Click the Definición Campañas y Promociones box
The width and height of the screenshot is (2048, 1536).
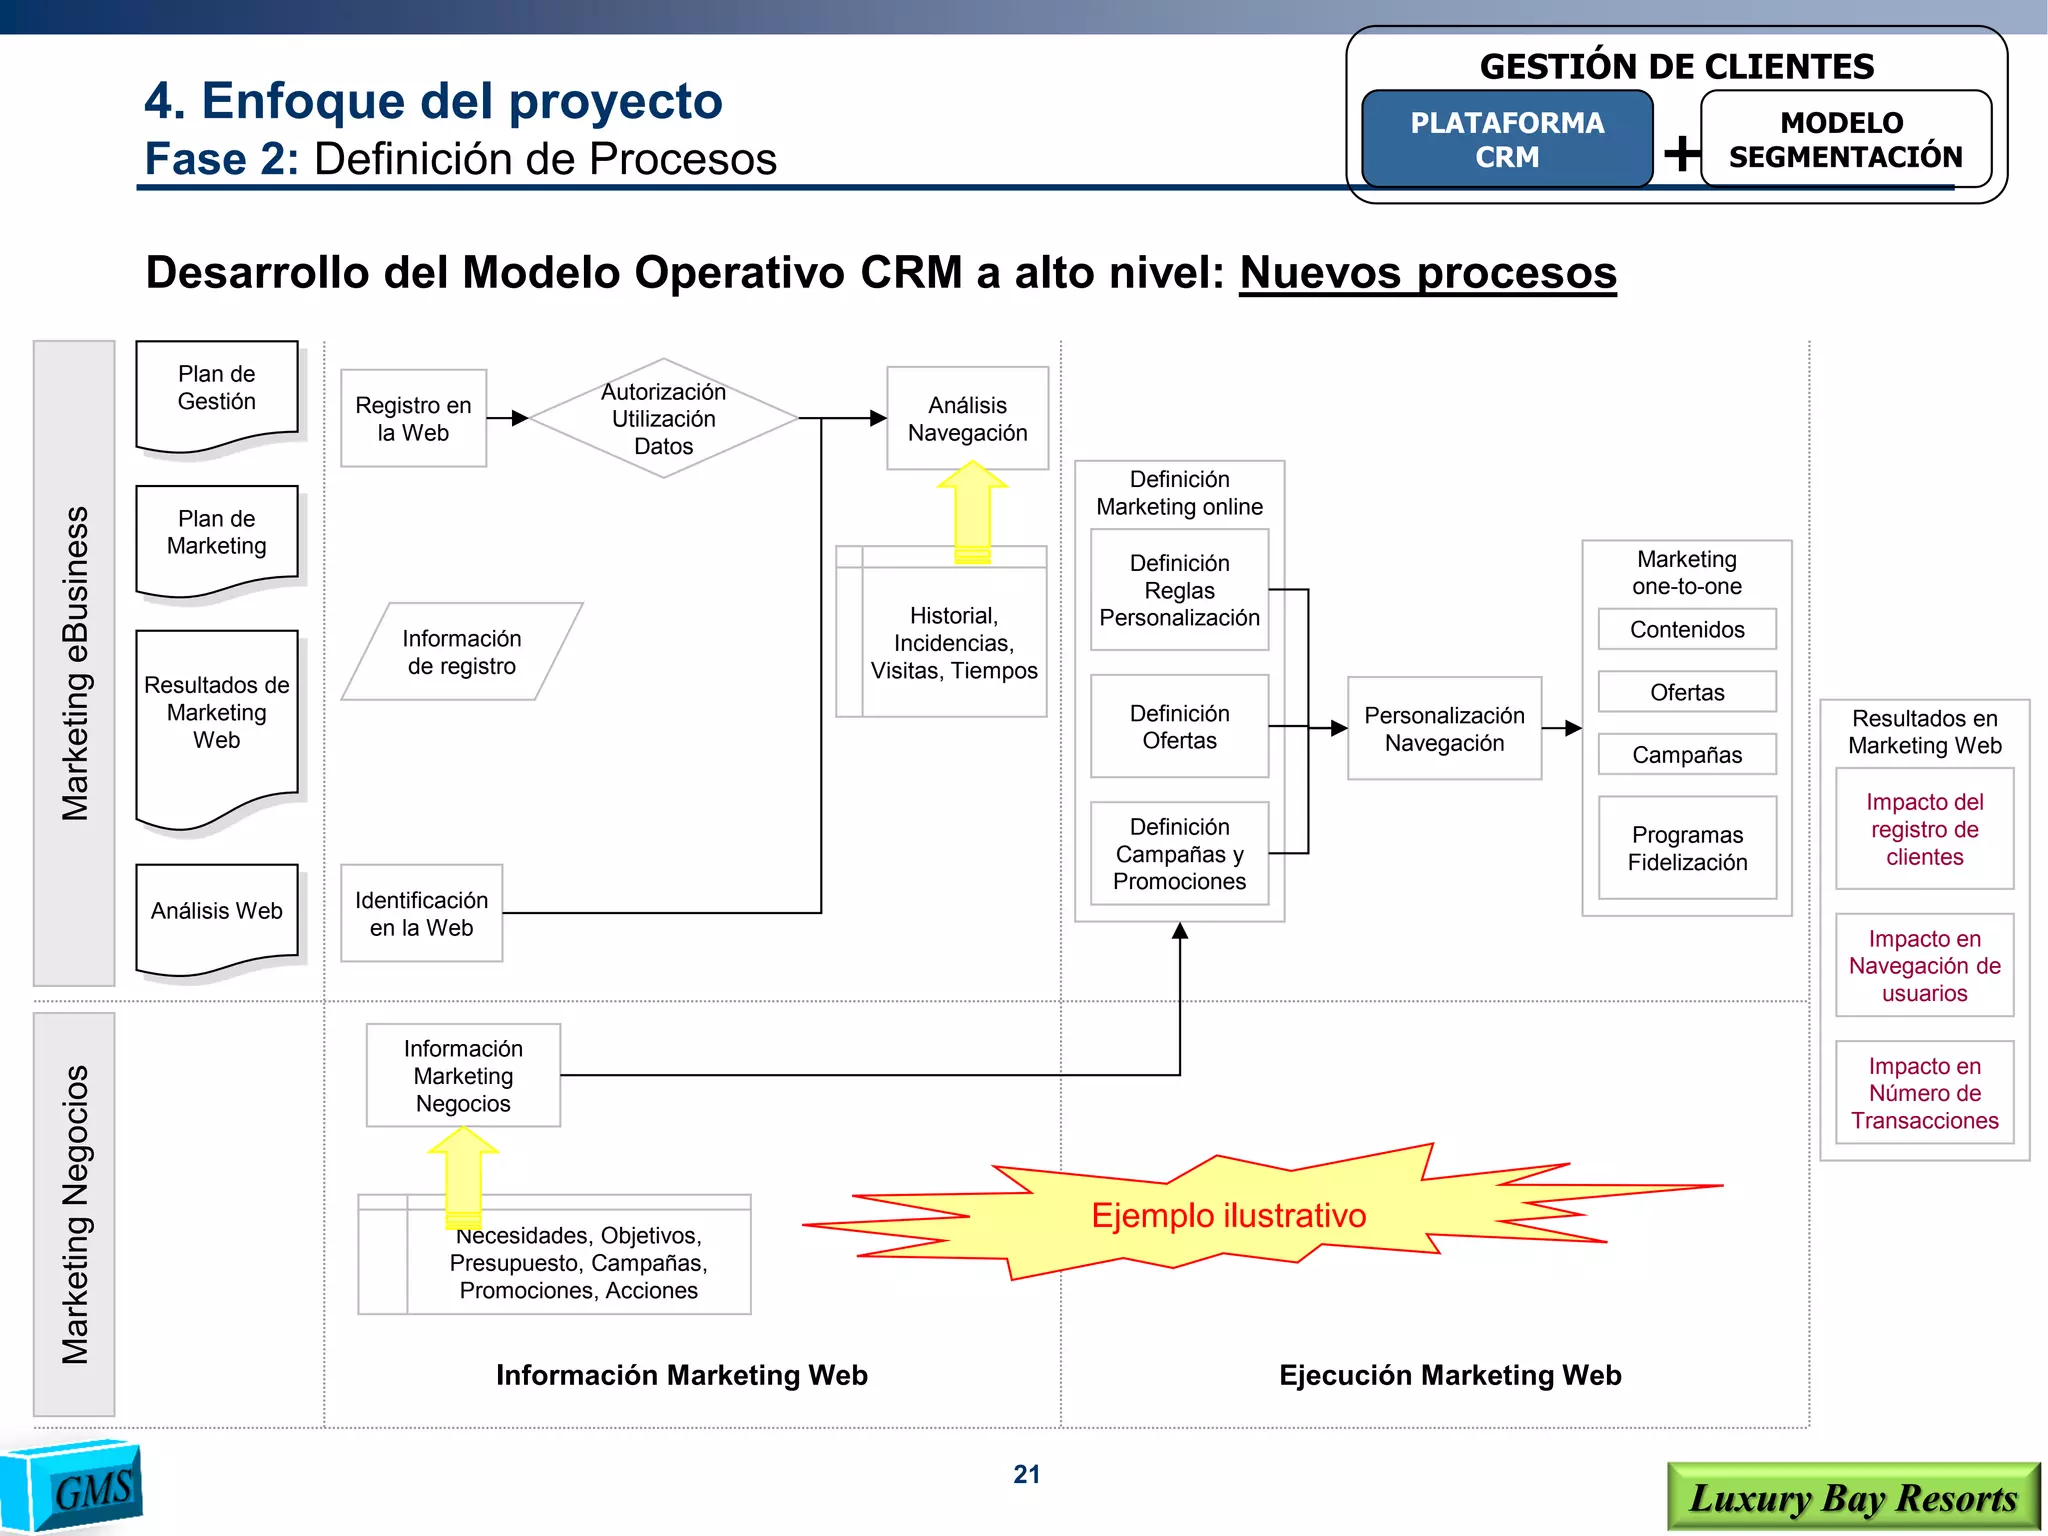coord(1179,853)
